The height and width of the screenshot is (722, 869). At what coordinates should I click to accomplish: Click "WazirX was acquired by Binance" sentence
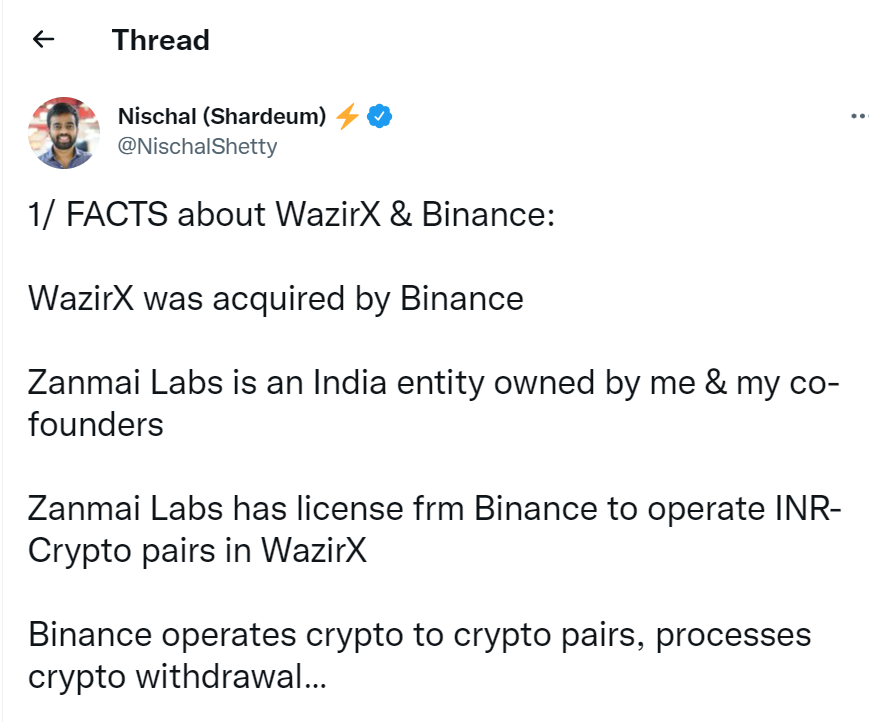pos(275,299)
